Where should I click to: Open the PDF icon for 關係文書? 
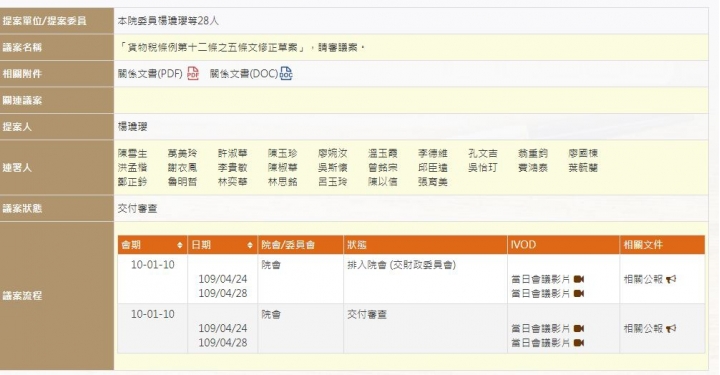pos(193,73)
